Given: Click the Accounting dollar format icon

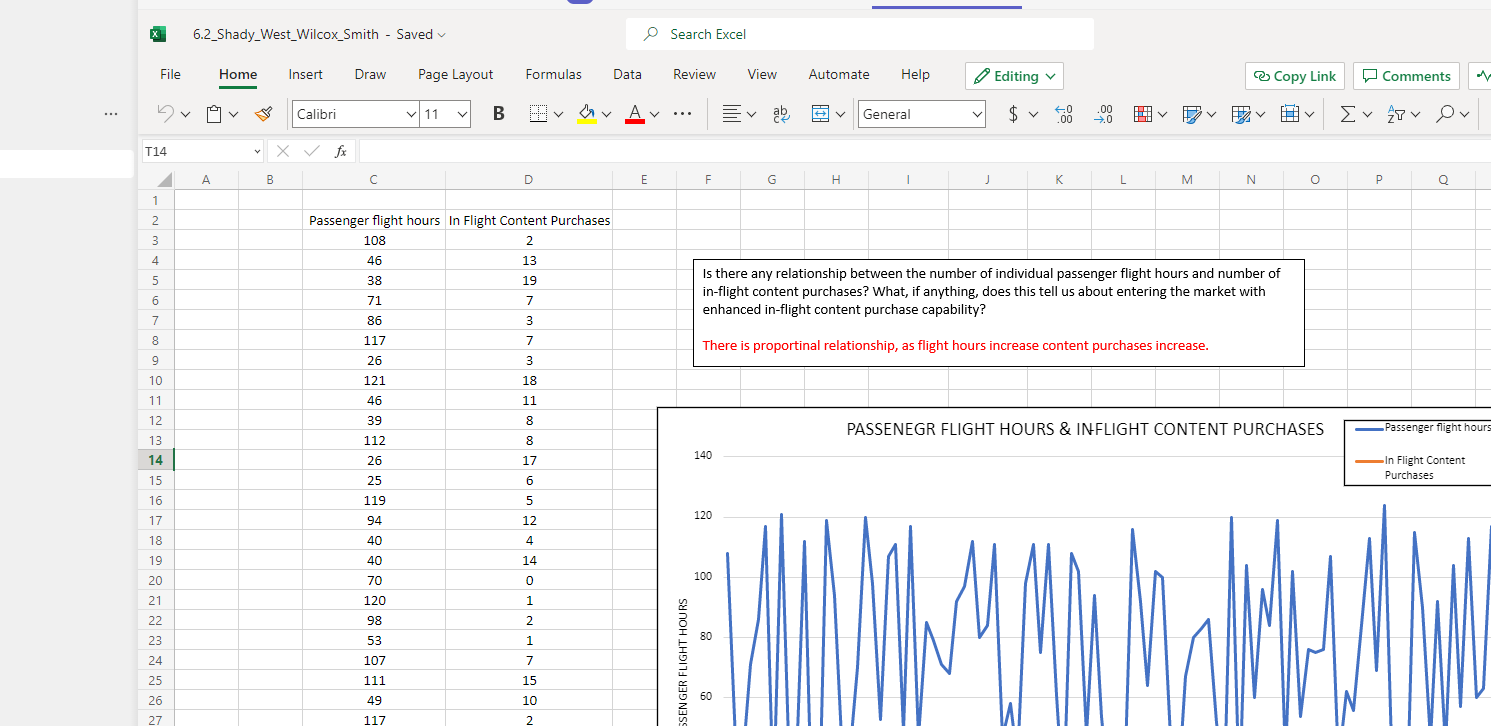Looking at the screenshot, I should click(x=1014, y=114).
